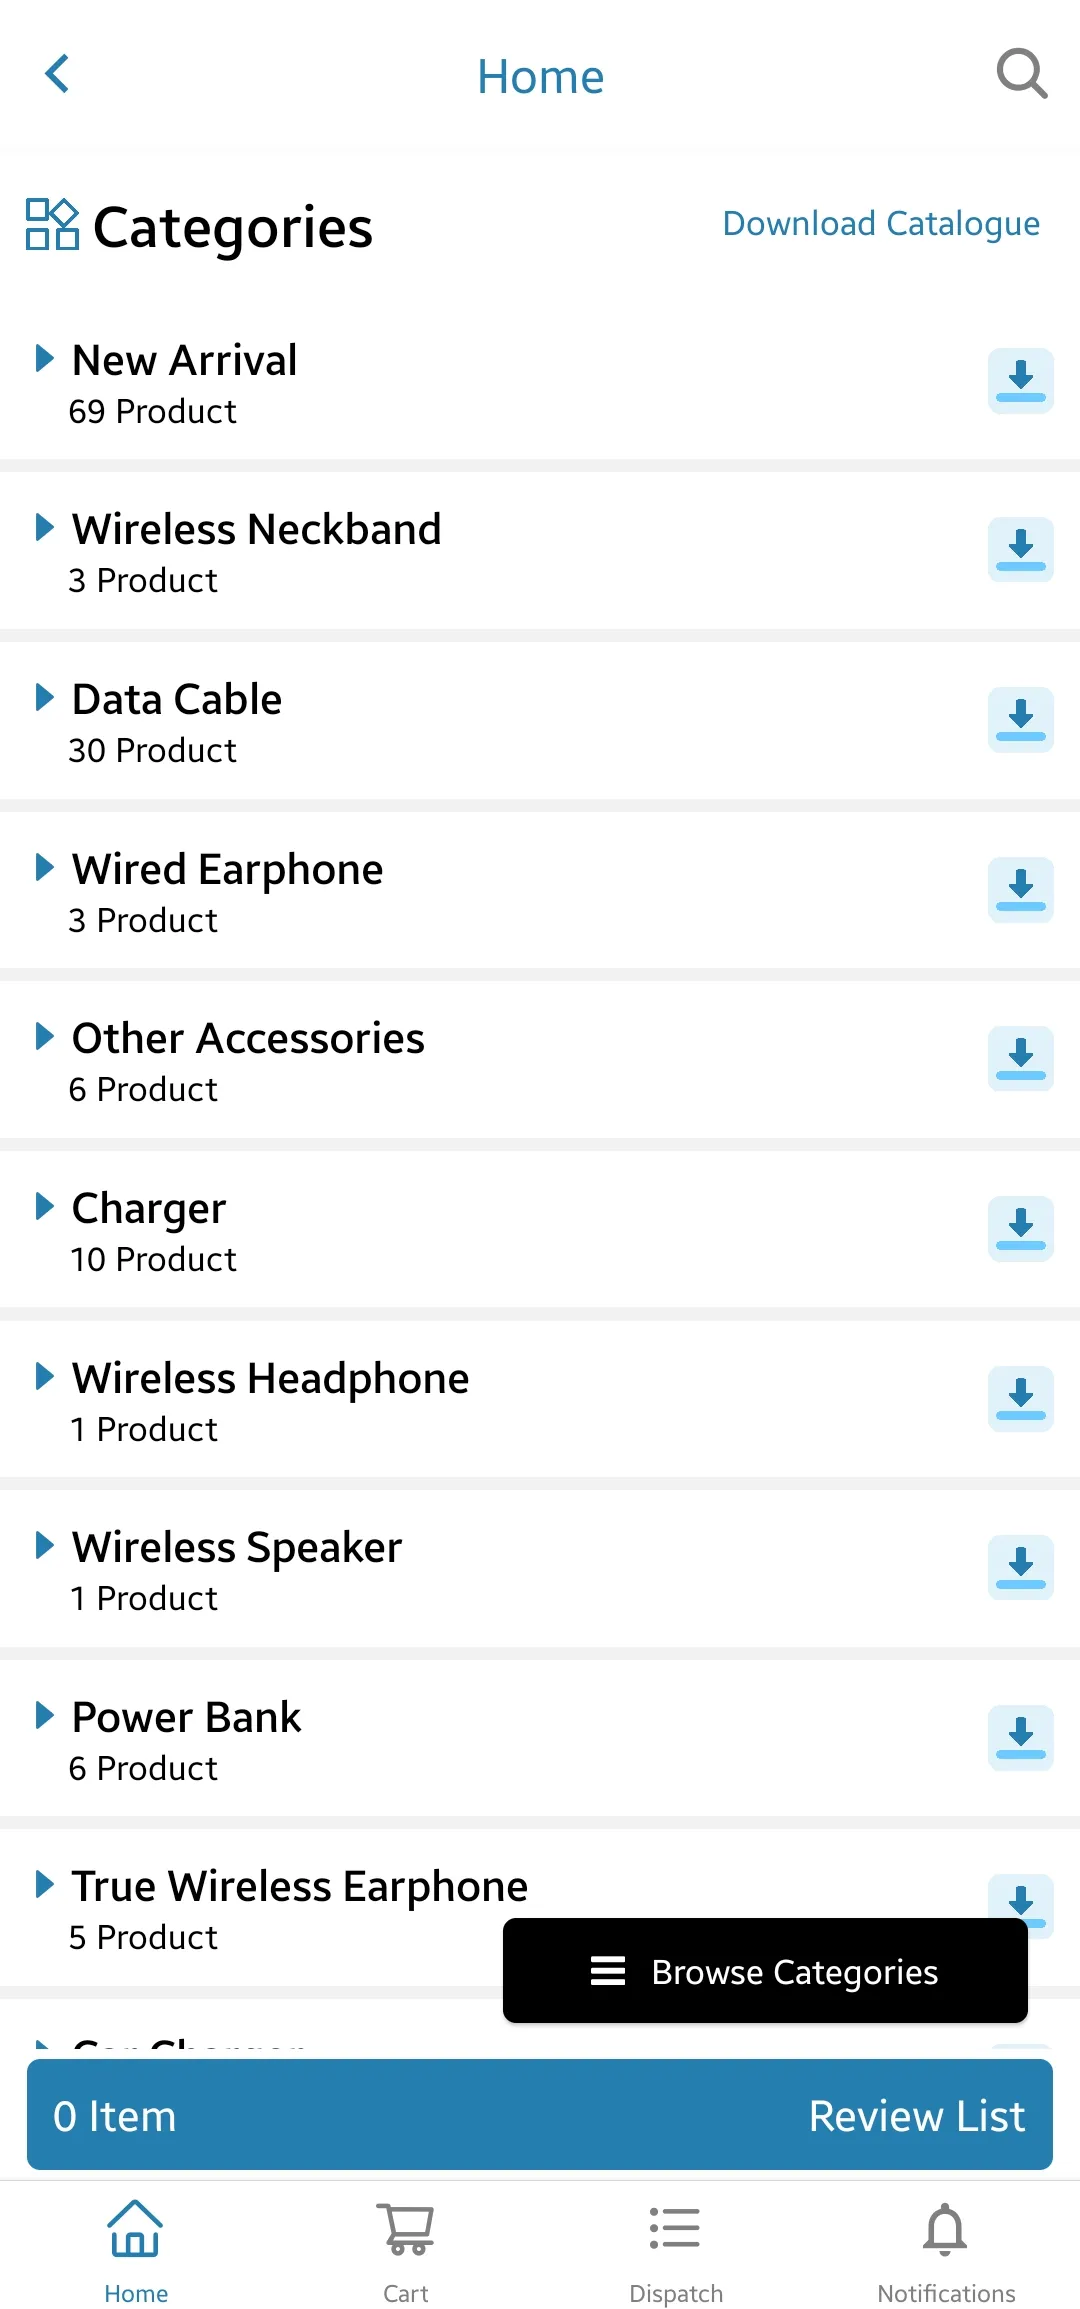
Task: Expand the Wireless Headphone category arrow
Action: pos(44,1376)
